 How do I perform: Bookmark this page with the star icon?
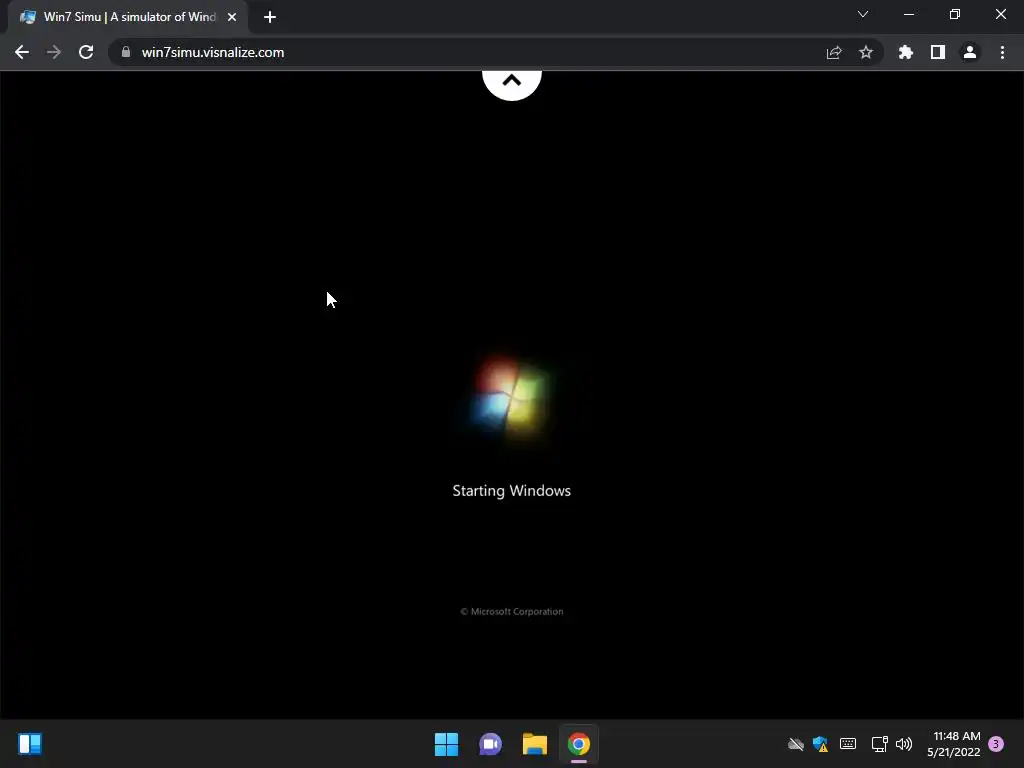coord(866,52)
